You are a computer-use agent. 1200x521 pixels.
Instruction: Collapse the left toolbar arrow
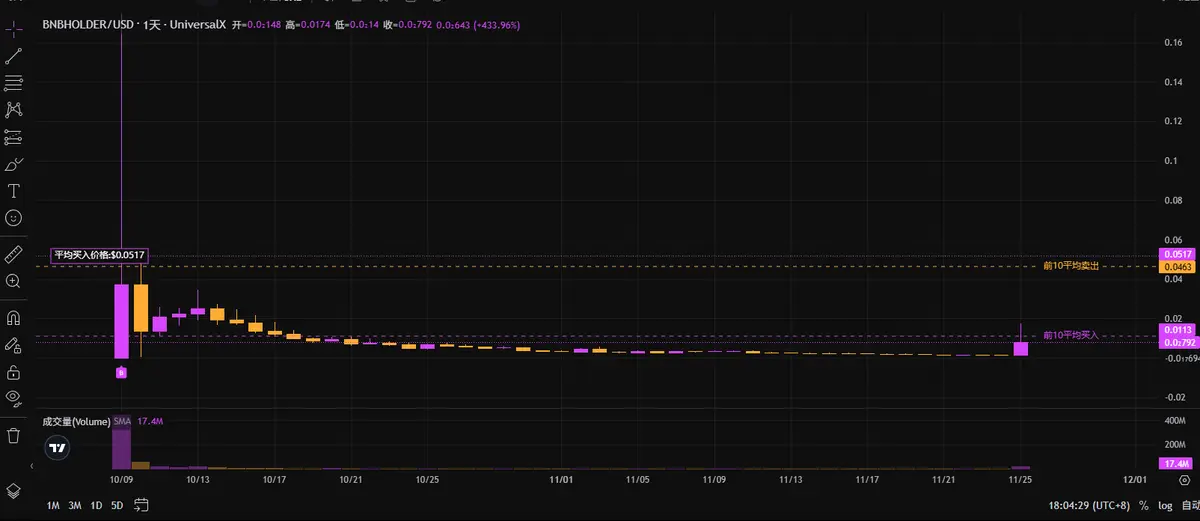pyautogui.click(x=32, y=466)
